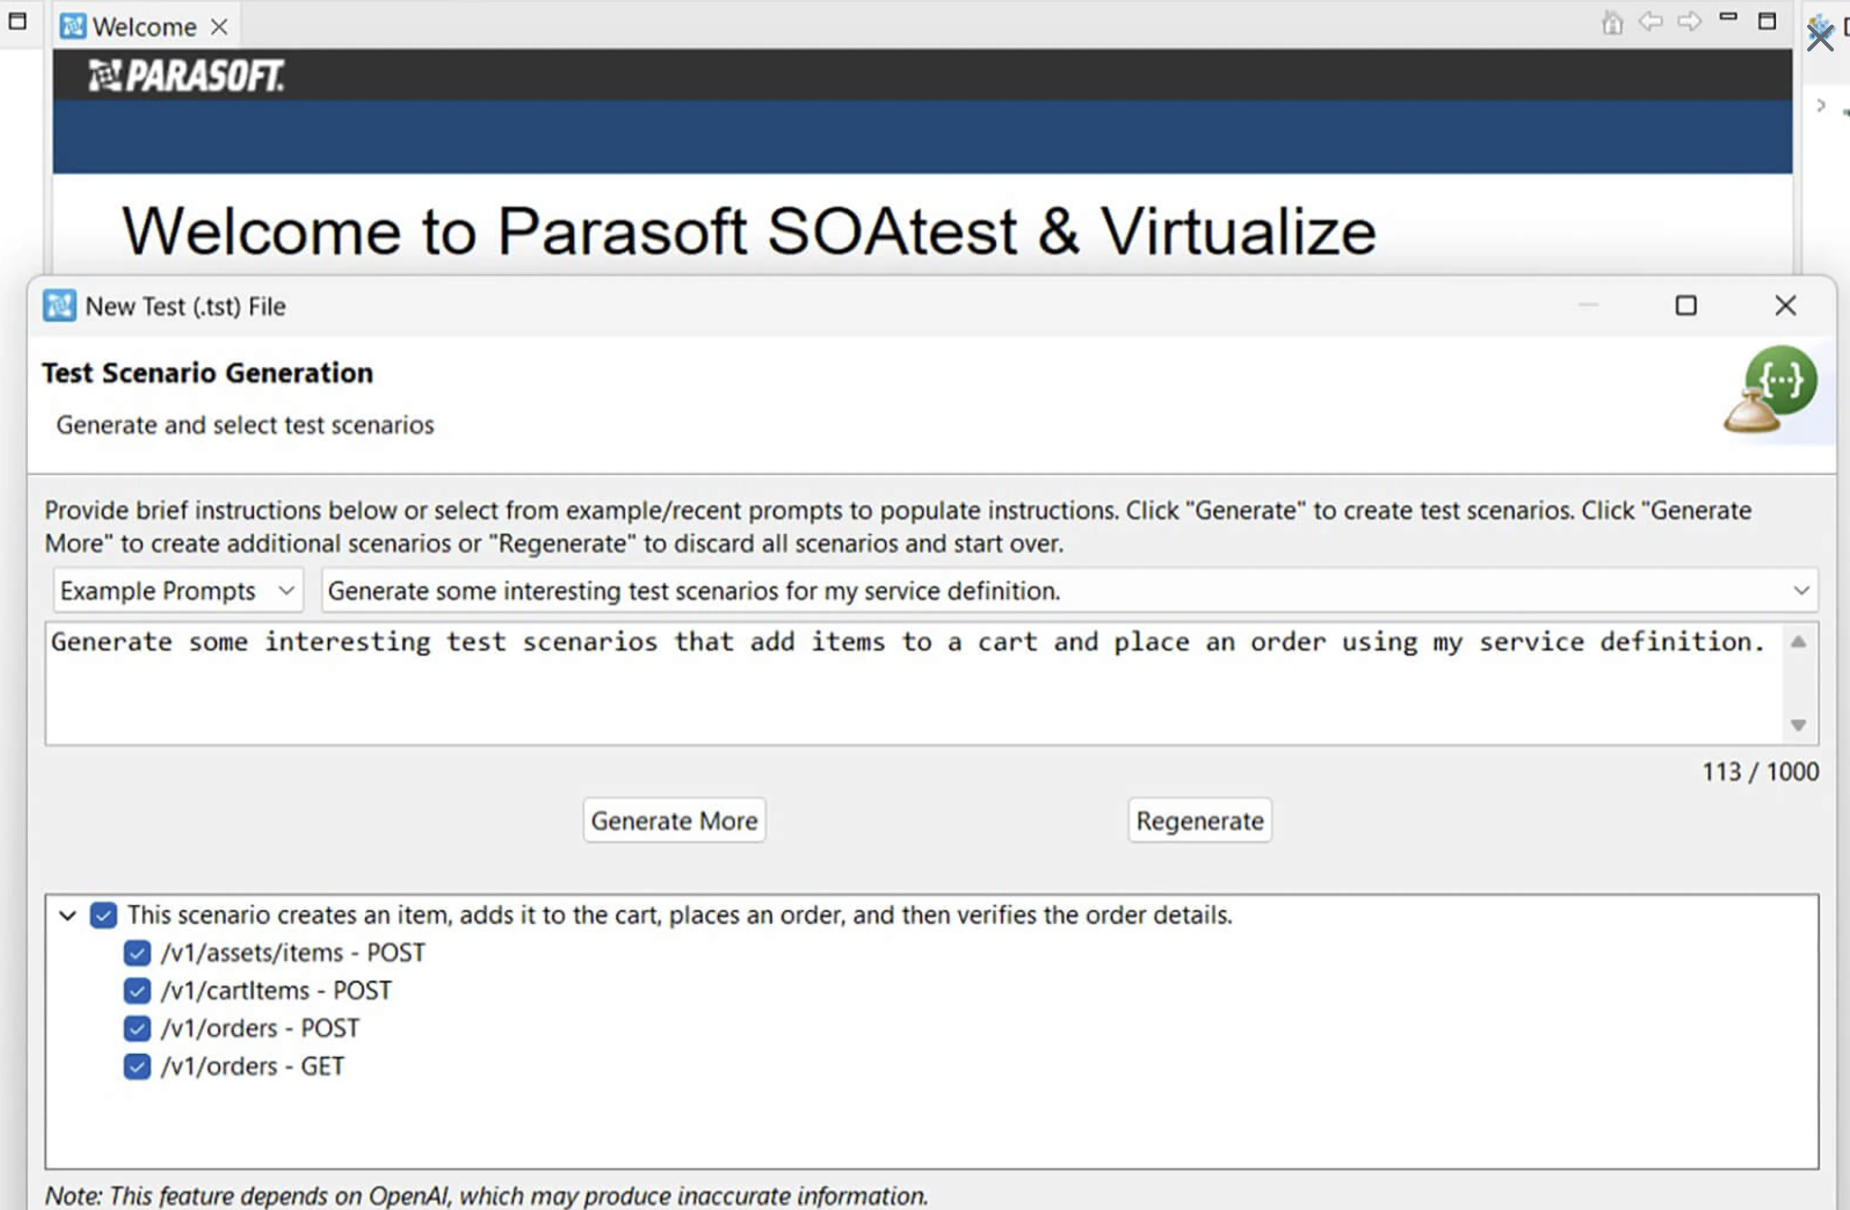Select the /v1/assets/items - POST row
Screen dimensions: 1850x1210
coord(293,953)
